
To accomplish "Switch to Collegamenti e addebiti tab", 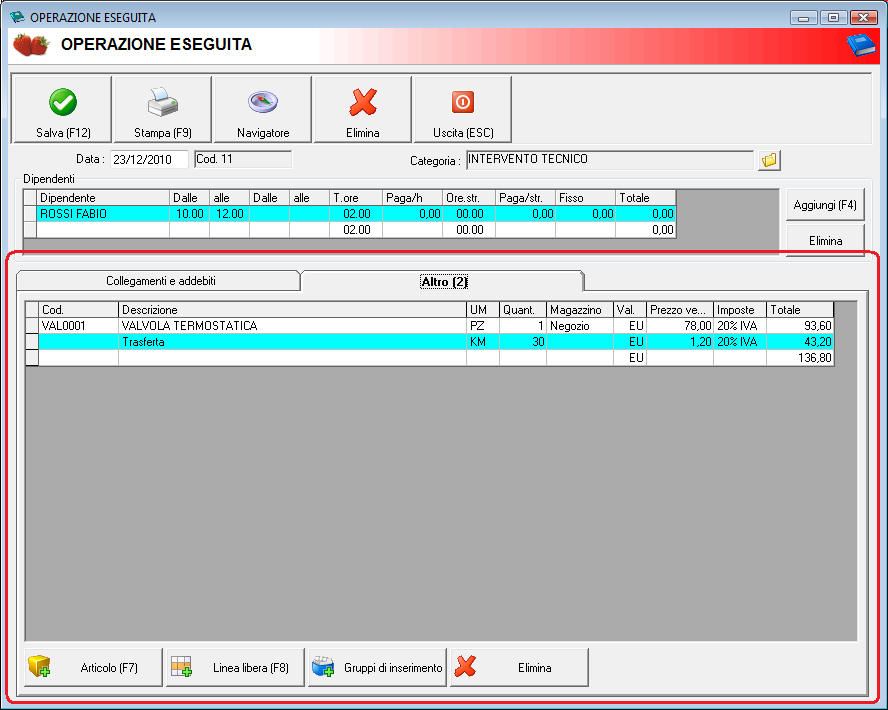I will coord(159,281).
